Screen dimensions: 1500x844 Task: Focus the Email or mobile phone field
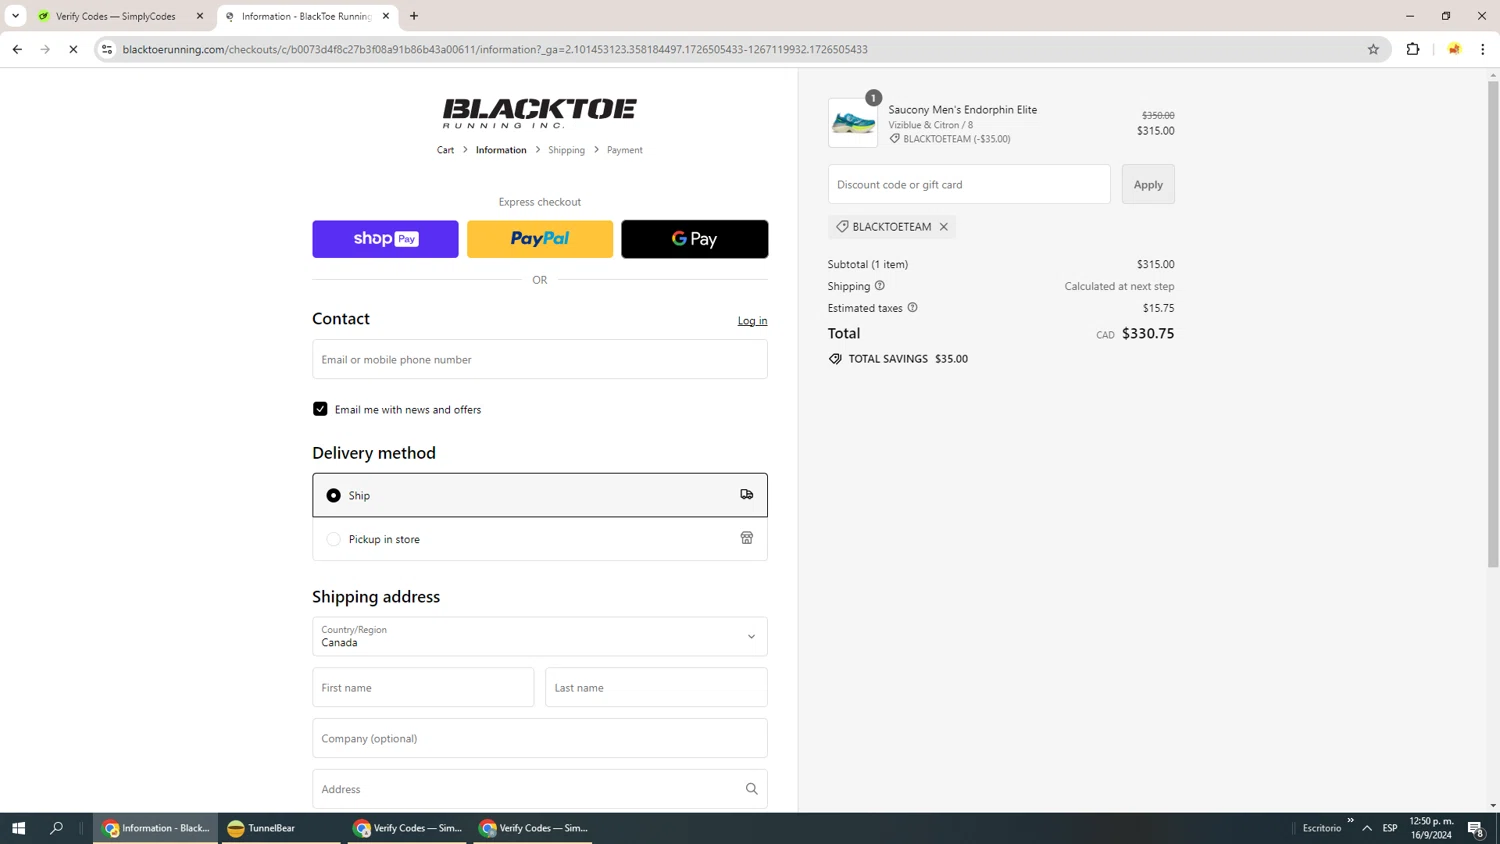(540, 359)
